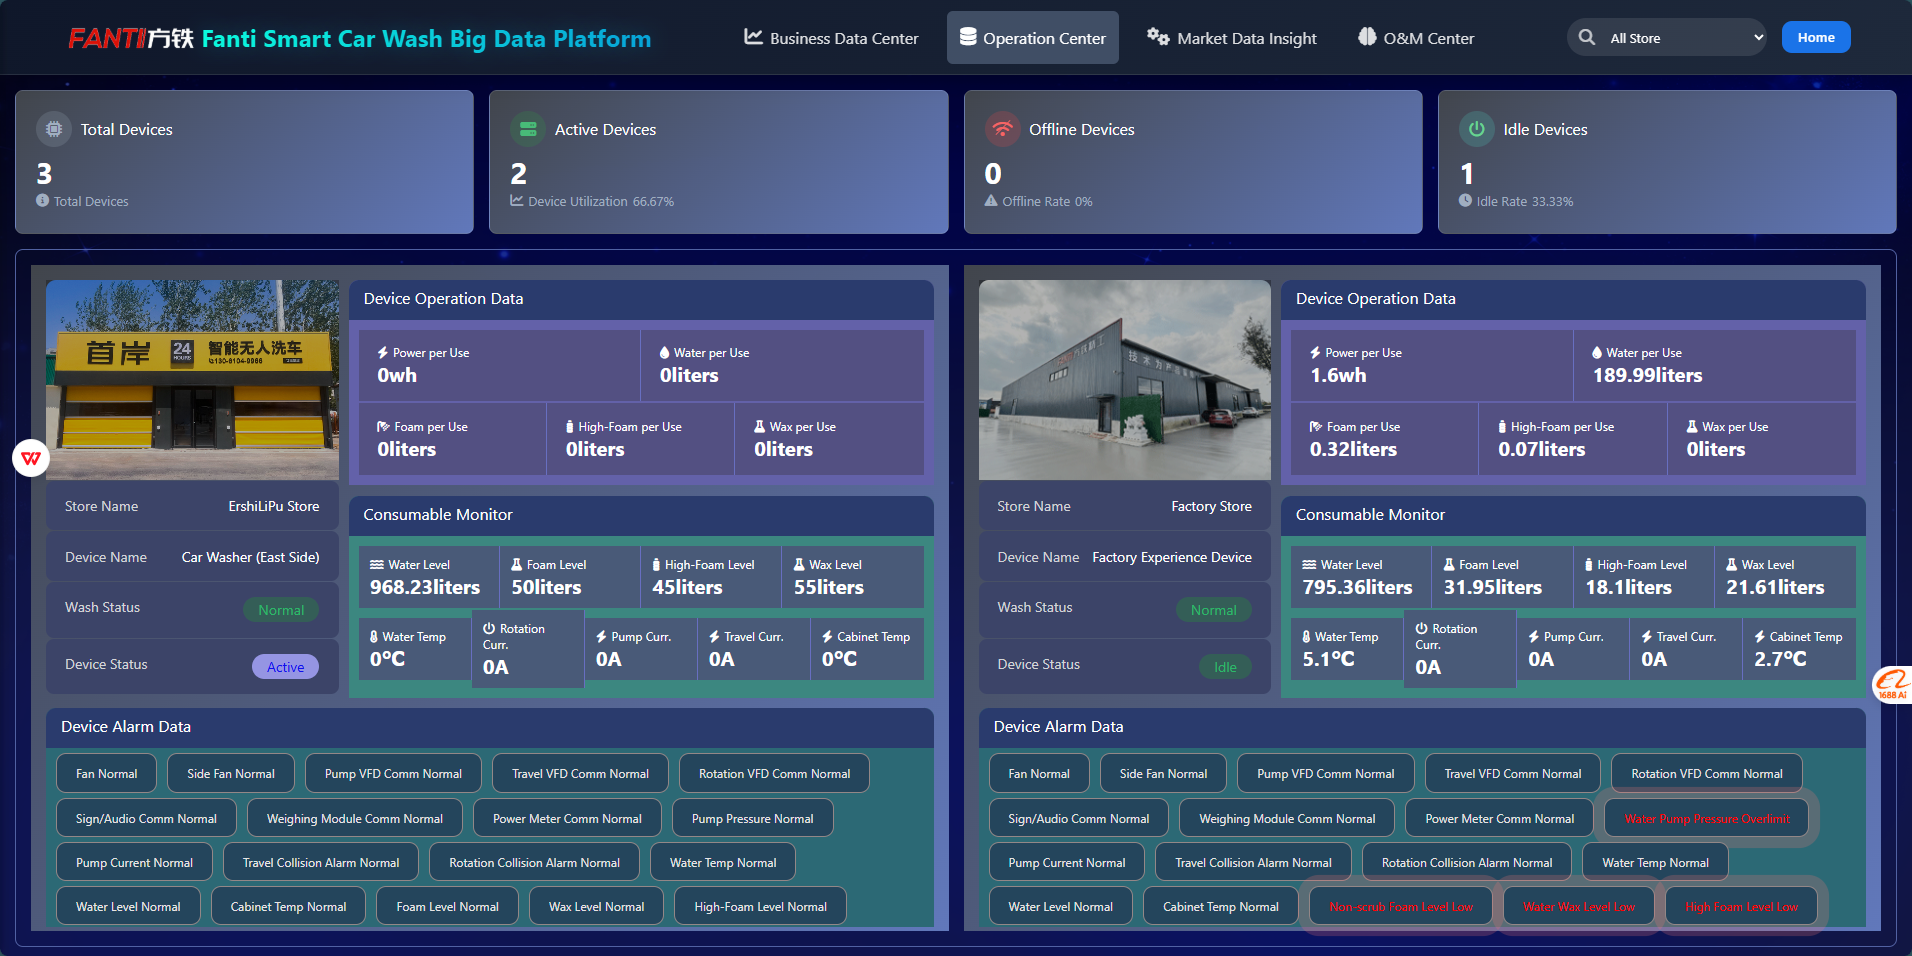The height and width of the screenshot is (956, 1912).
Task: Click the FANTI logo
Action: [x=130, y=39]
